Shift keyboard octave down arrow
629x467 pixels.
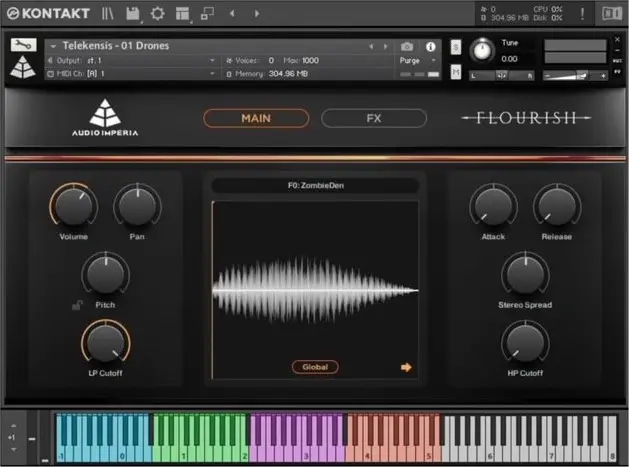click(13, 450)
